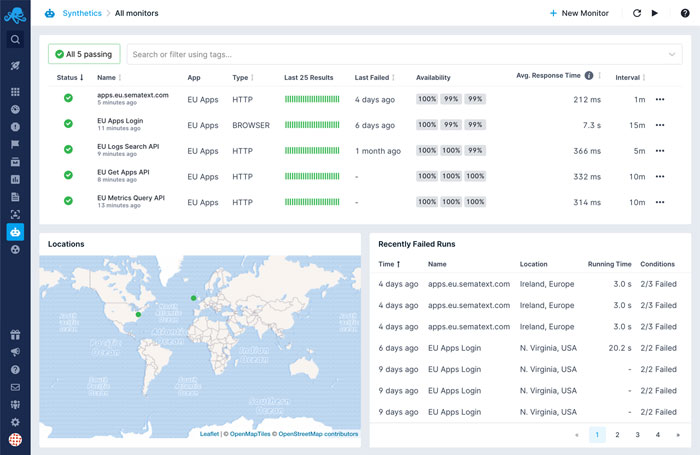Open the rocket icon in sidebar
This screenshot has height=455, width=700.
(x=15, y=65)
